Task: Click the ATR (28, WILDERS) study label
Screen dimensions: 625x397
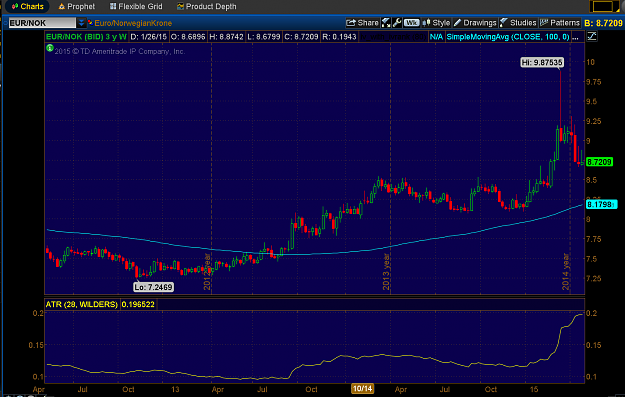Action: point(82,304)
